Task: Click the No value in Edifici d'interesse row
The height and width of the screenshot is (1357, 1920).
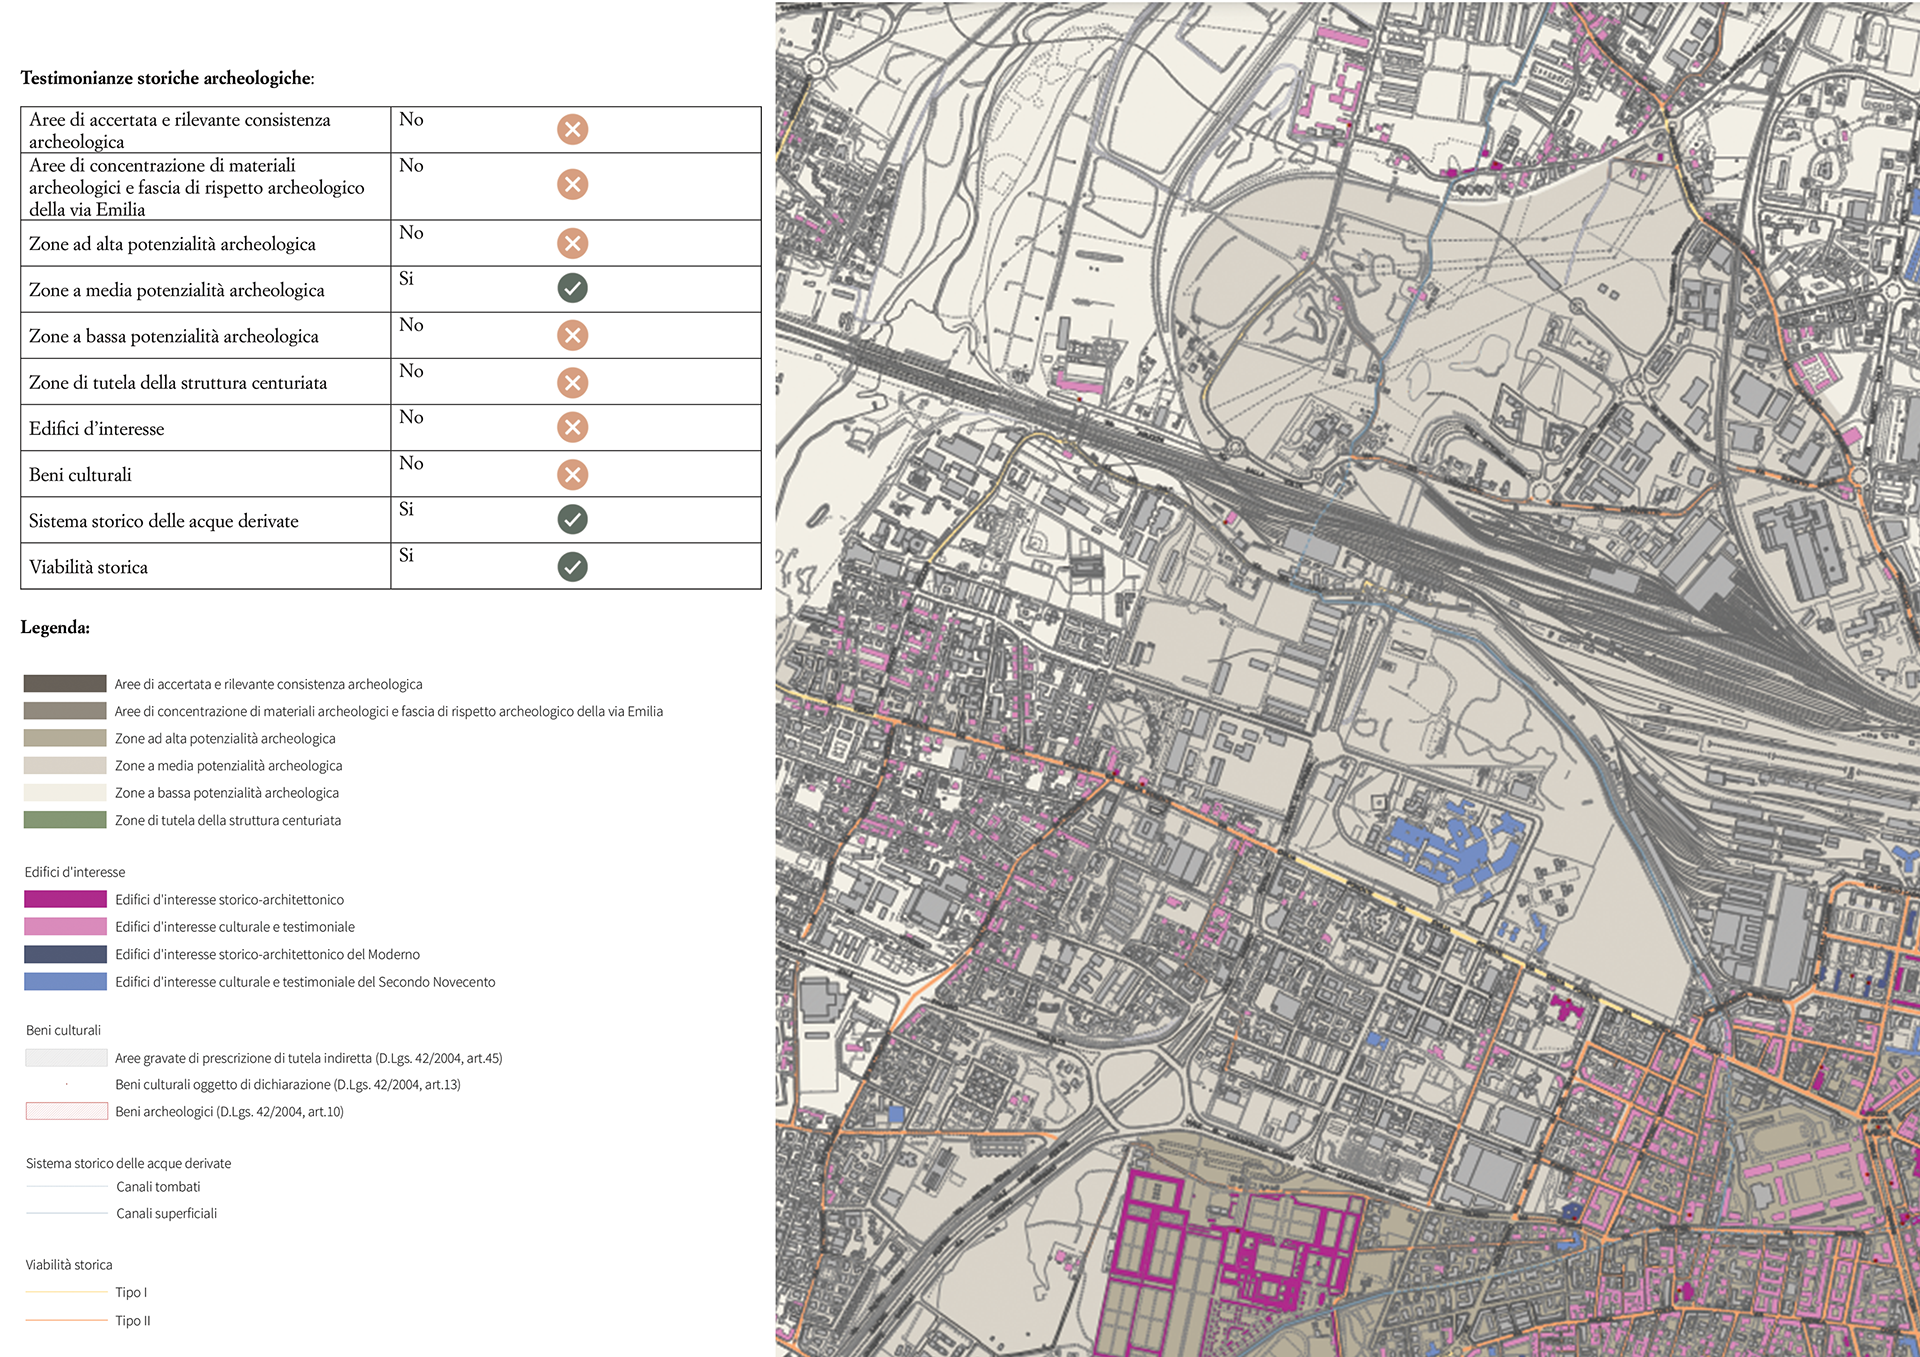Action: pos(411,417)
